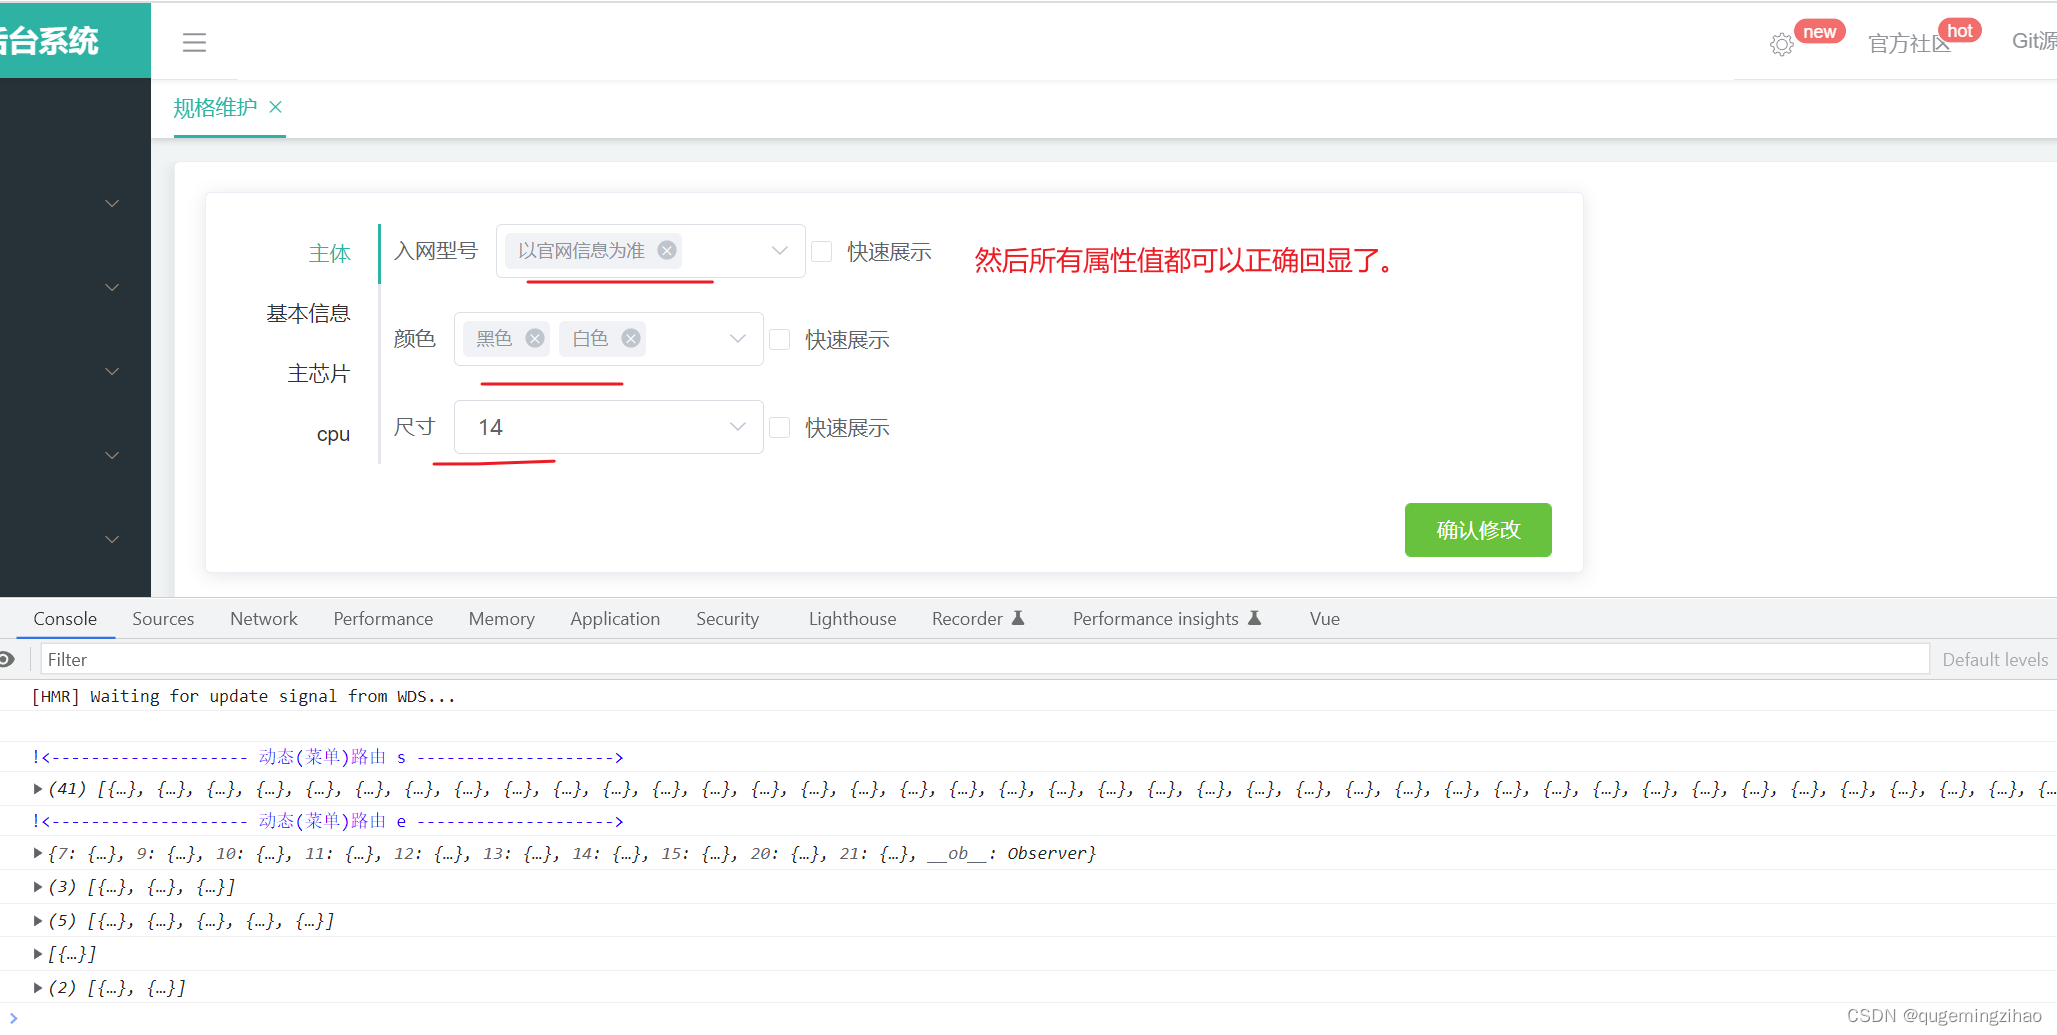Switch to the Application tab
The image size is (2057, 1035).
(615, 618)
